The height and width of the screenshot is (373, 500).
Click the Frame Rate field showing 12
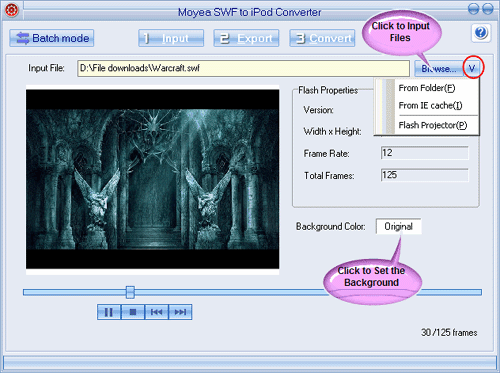(425, 153)
